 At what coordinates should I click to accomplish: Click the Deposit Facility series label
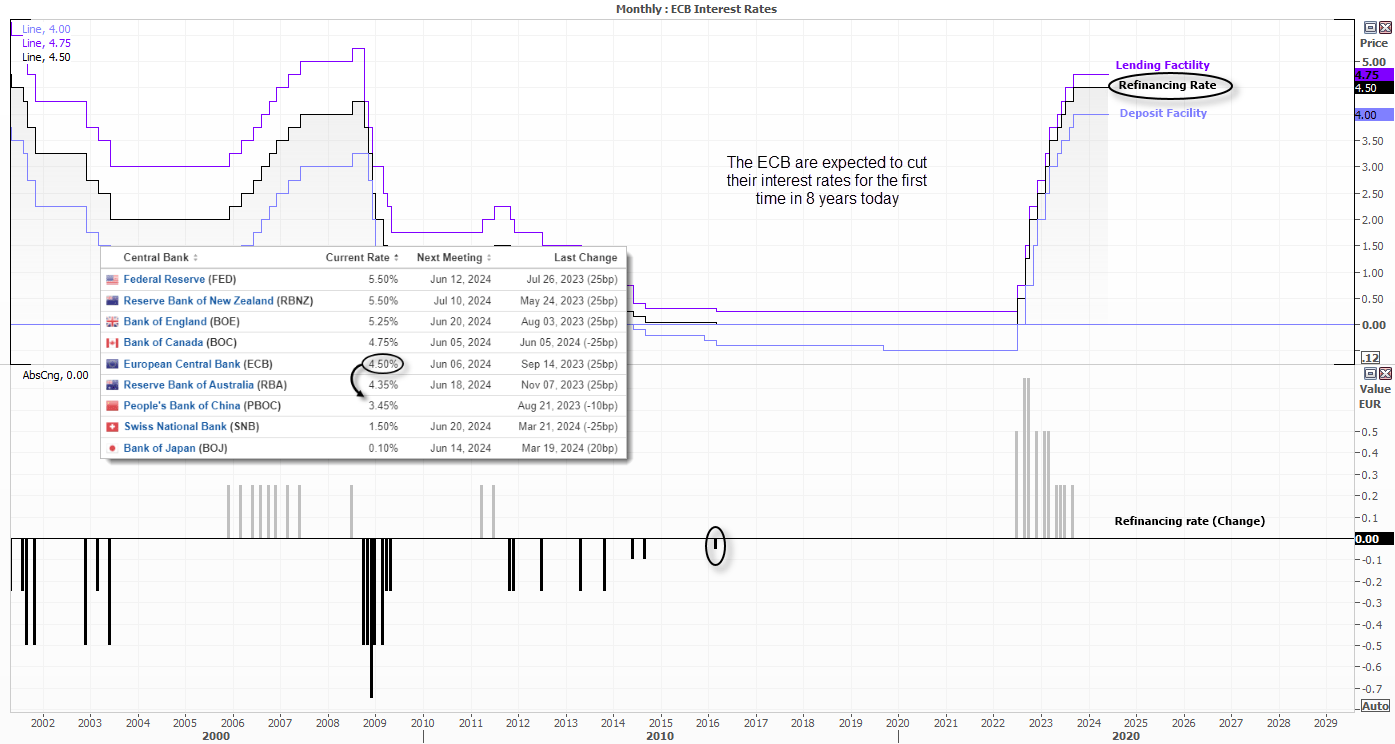pos(1163,113)
